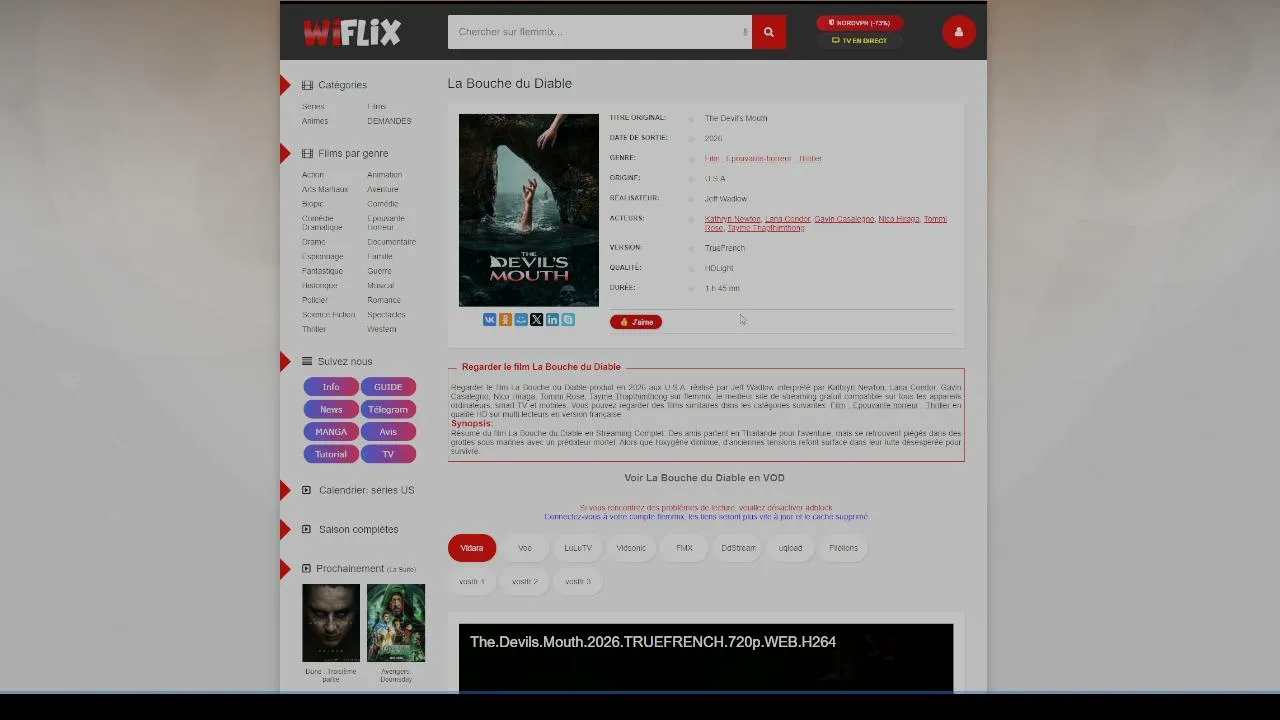This screenshot has height=720, width=1280.
Task: Browse the Arts Martiaux genre
Action: click(x=325, y=189)
